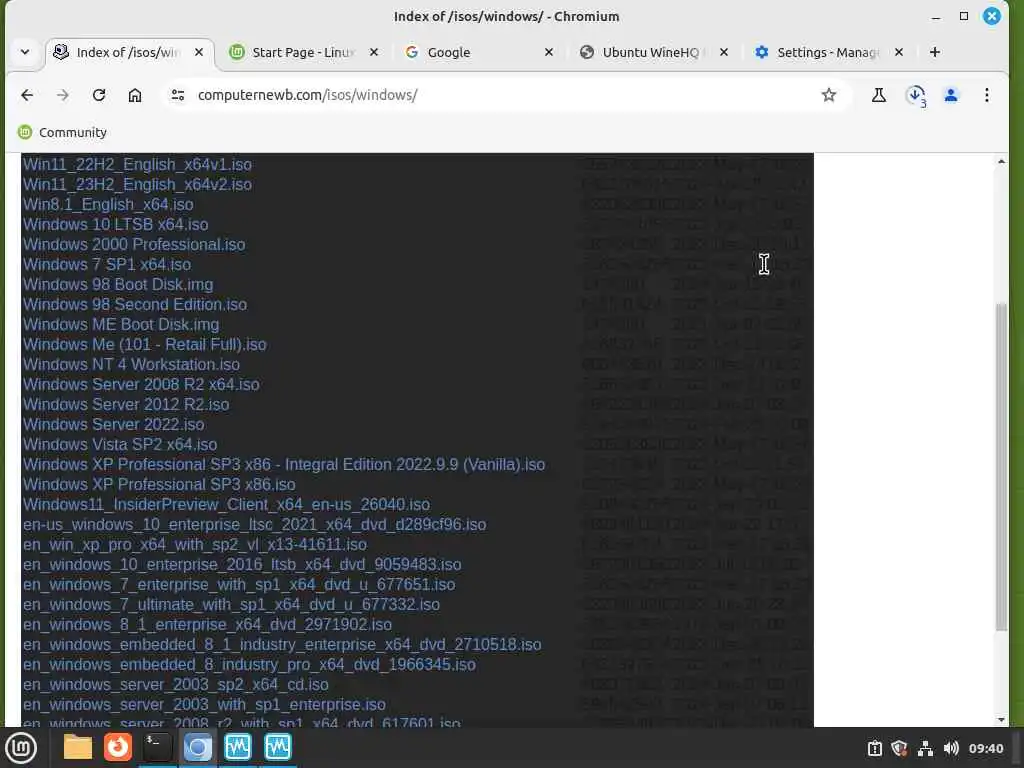Open Windows Server 2008 R2 x64.iso
Screen dimensions: 1024x768
click(x=141, y=385)
